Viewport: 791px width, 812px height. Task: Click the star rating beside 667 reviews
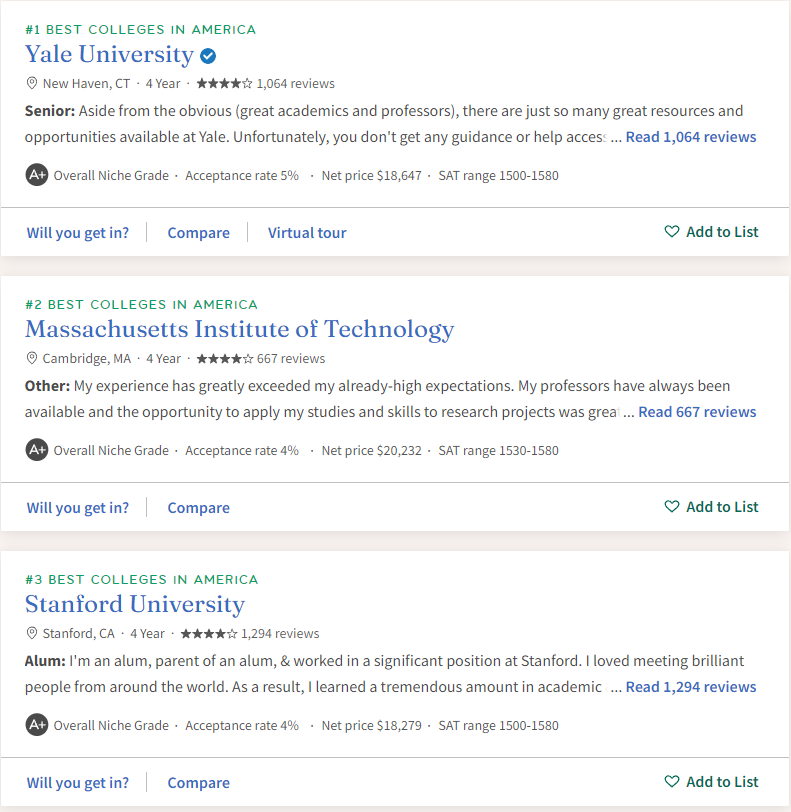pos(225,358)
